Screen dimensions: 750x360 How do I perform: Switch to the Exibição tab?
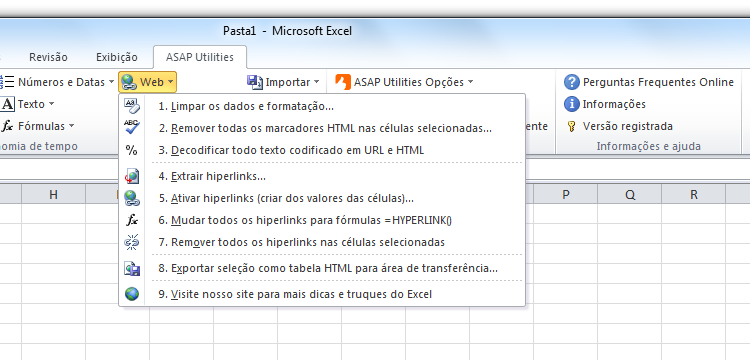pos(117,57)
